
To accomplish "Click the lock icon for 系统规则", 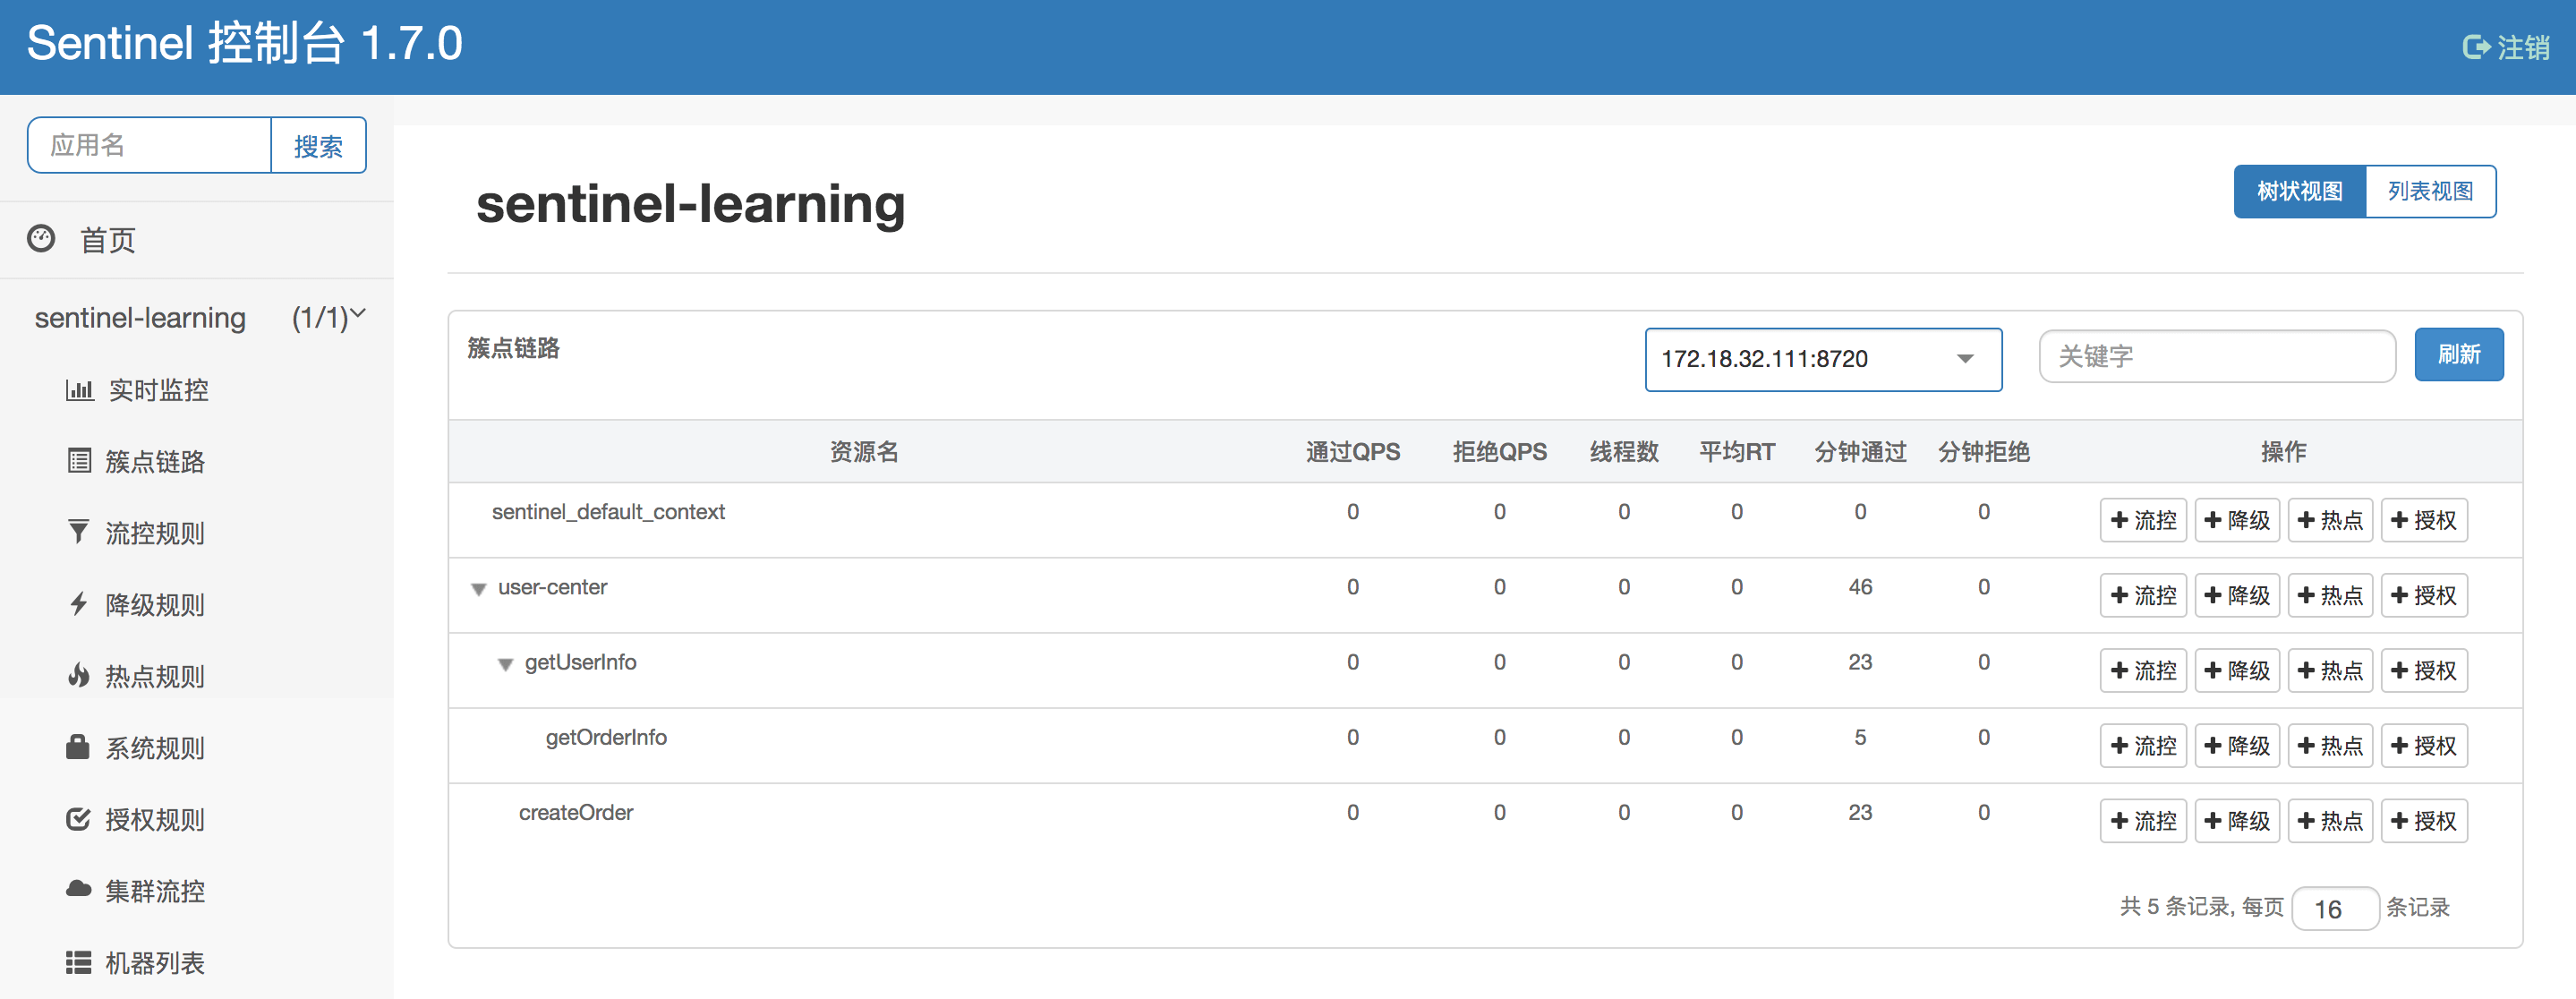I will click(78, 747).
